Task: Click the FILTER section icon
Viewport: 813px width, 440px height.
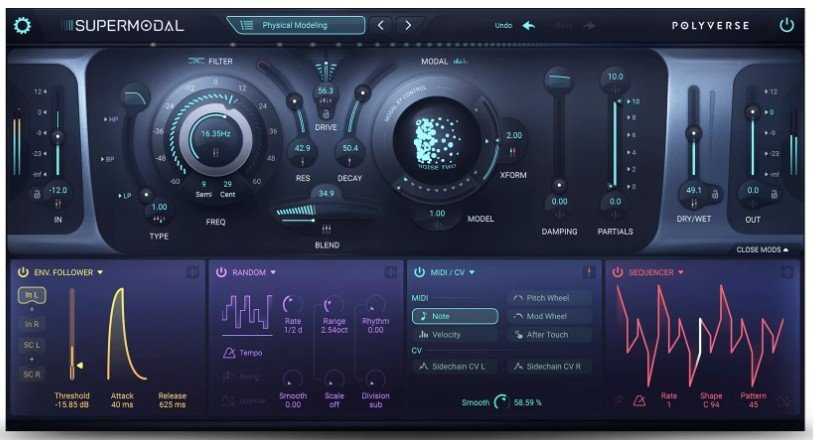Action: pyautogui.click(x=196, y=61)
